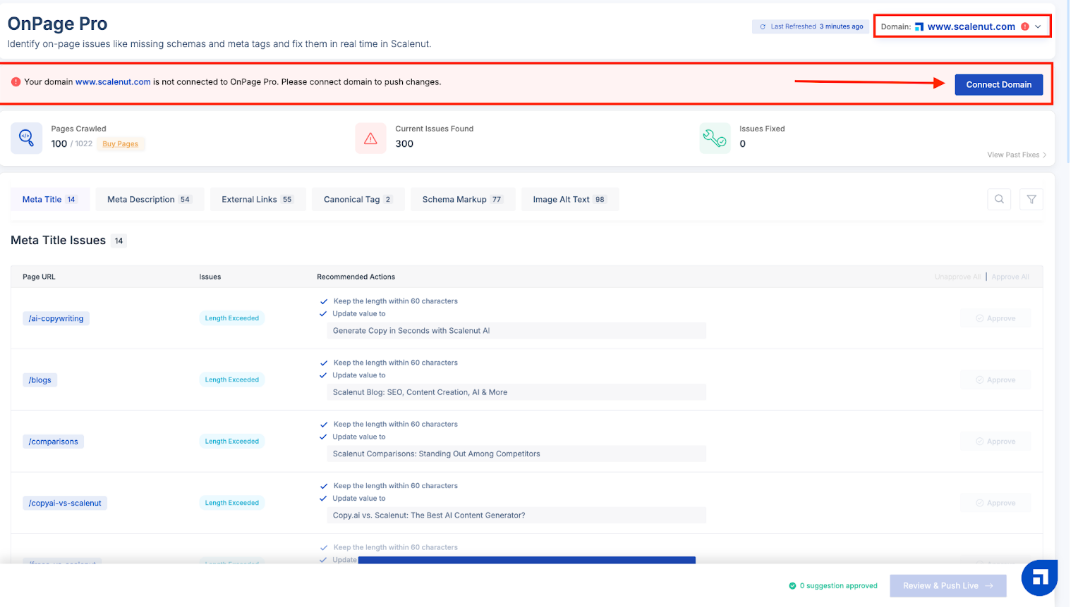Approve the /ai-copywriting meta title fix
1077x615 pixels.
point(995,318)
